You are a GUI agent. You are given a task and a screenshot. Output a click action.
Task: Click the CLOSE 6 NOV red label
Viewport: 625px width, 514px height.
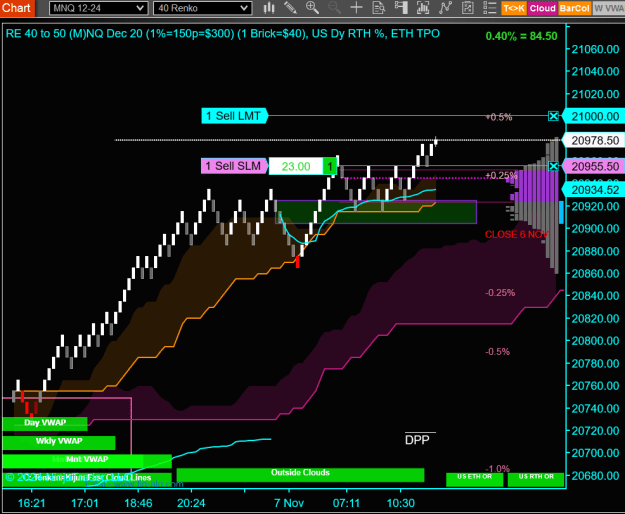point(517,234)
